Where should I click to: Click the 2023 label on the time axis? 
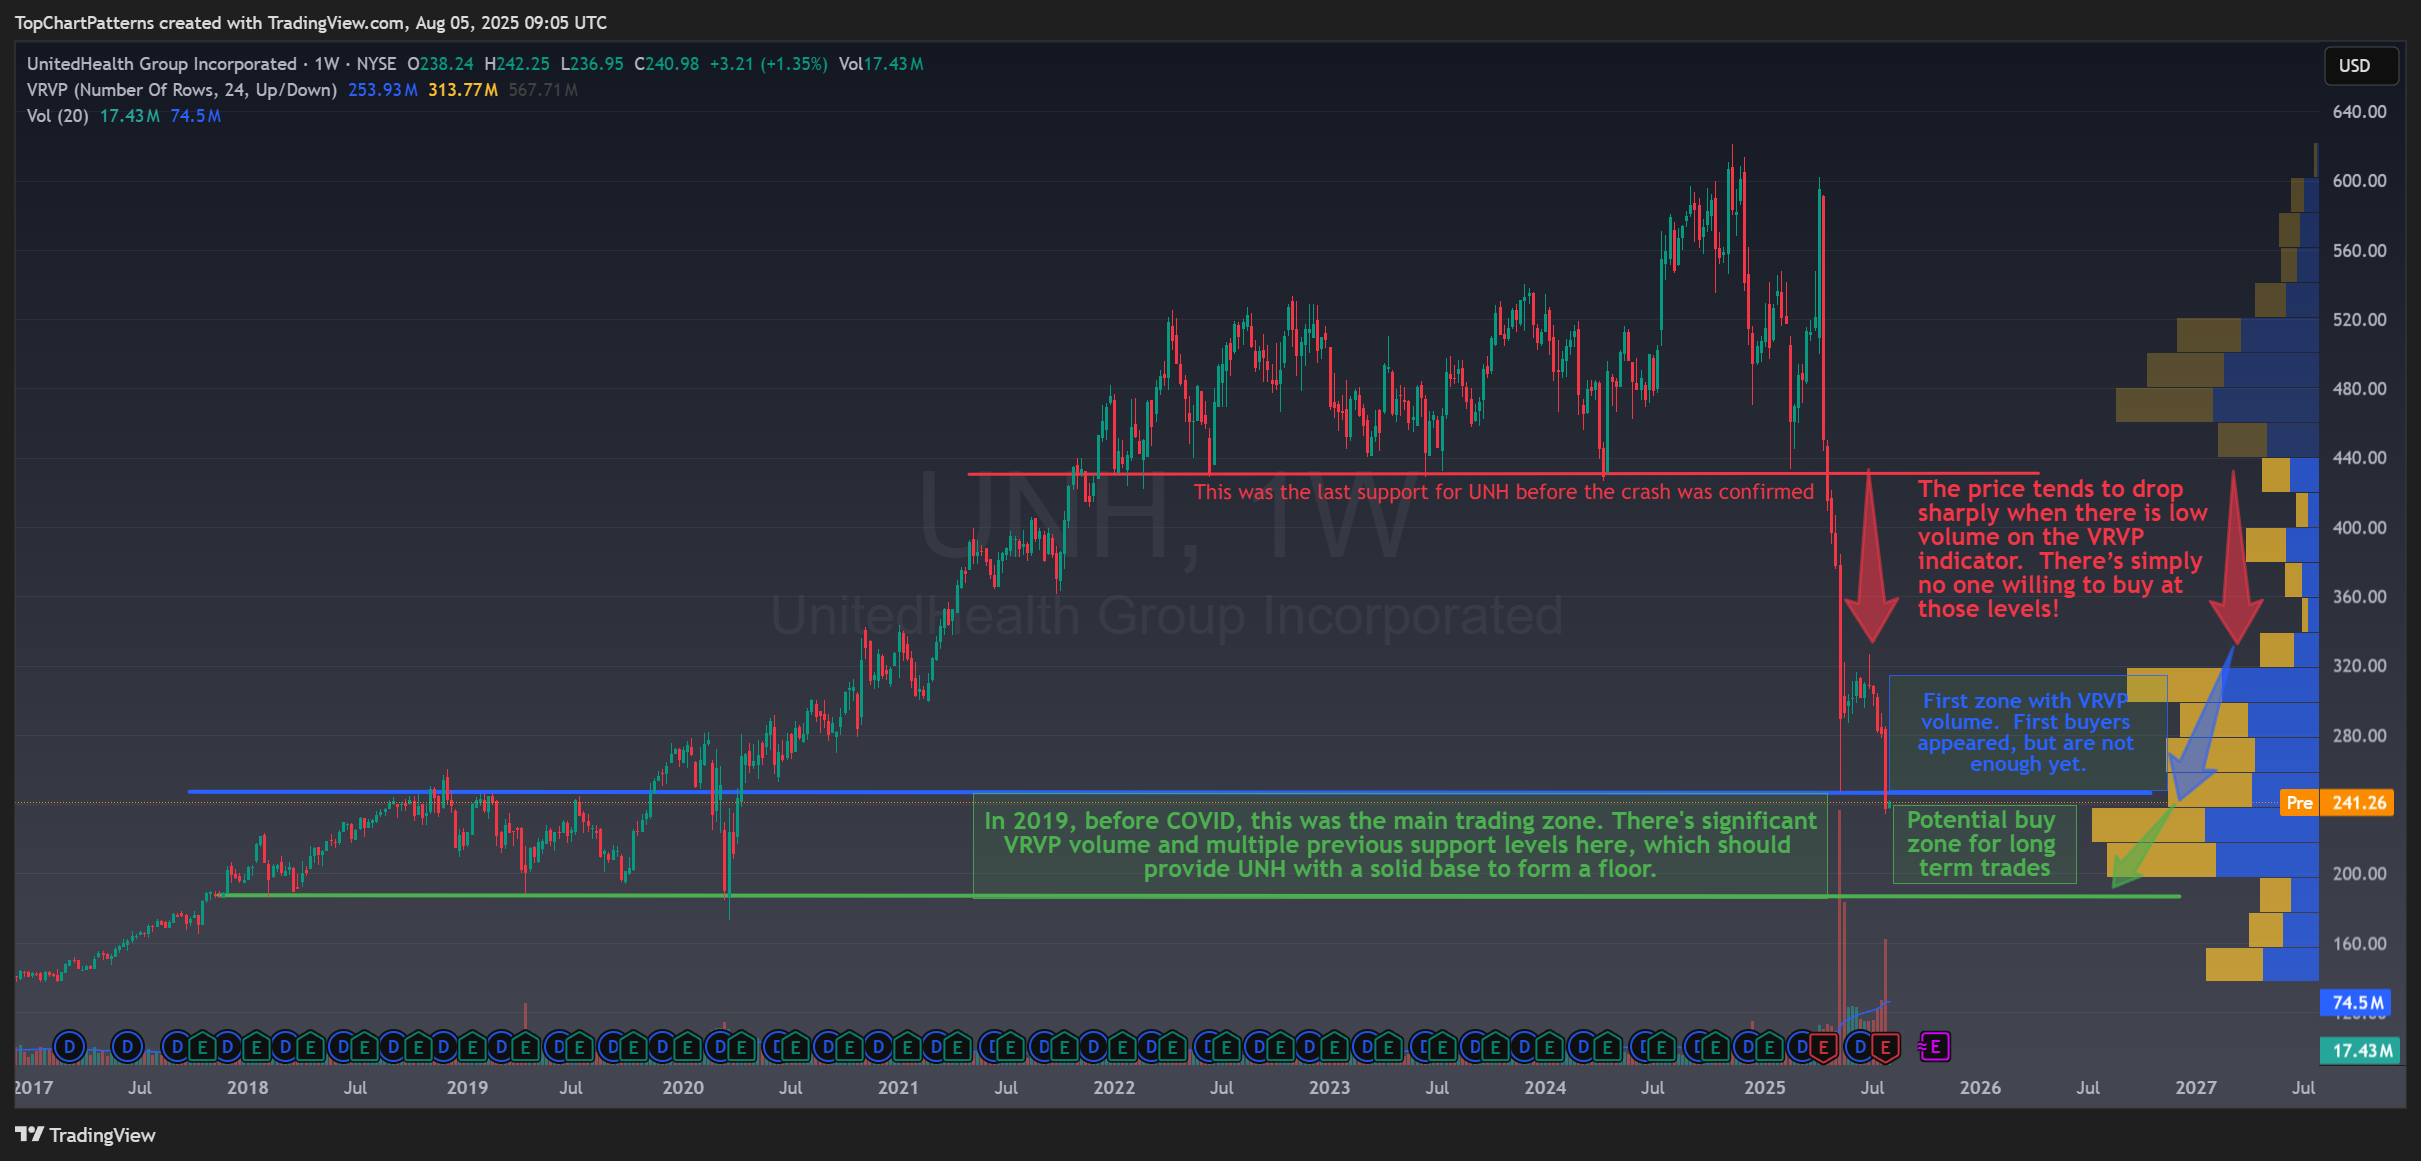[1329, 1088]
